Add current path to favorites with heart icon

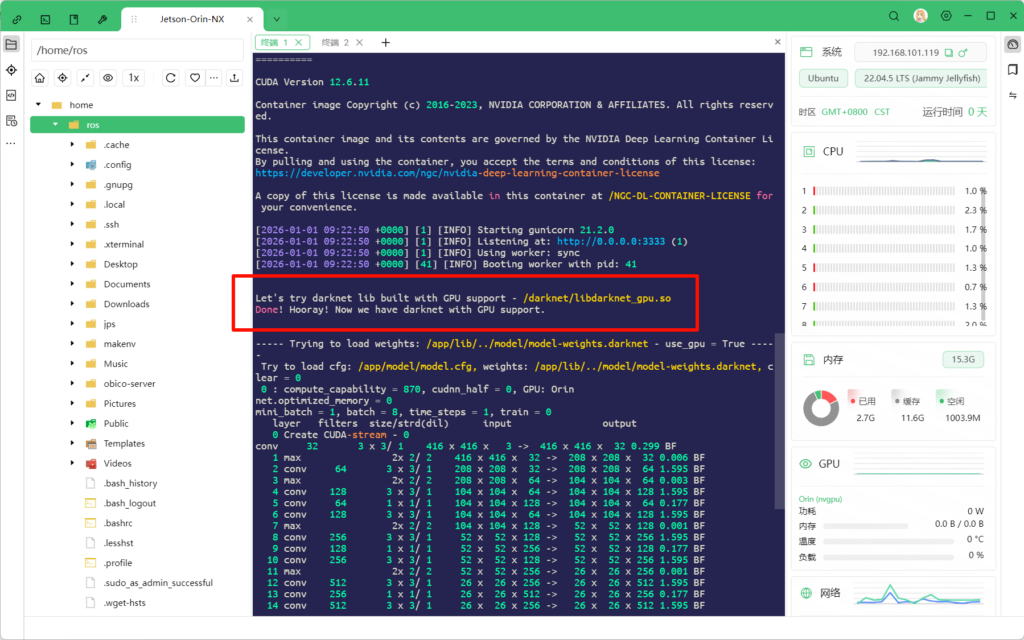pyautogui.click(x=196, y=78)
